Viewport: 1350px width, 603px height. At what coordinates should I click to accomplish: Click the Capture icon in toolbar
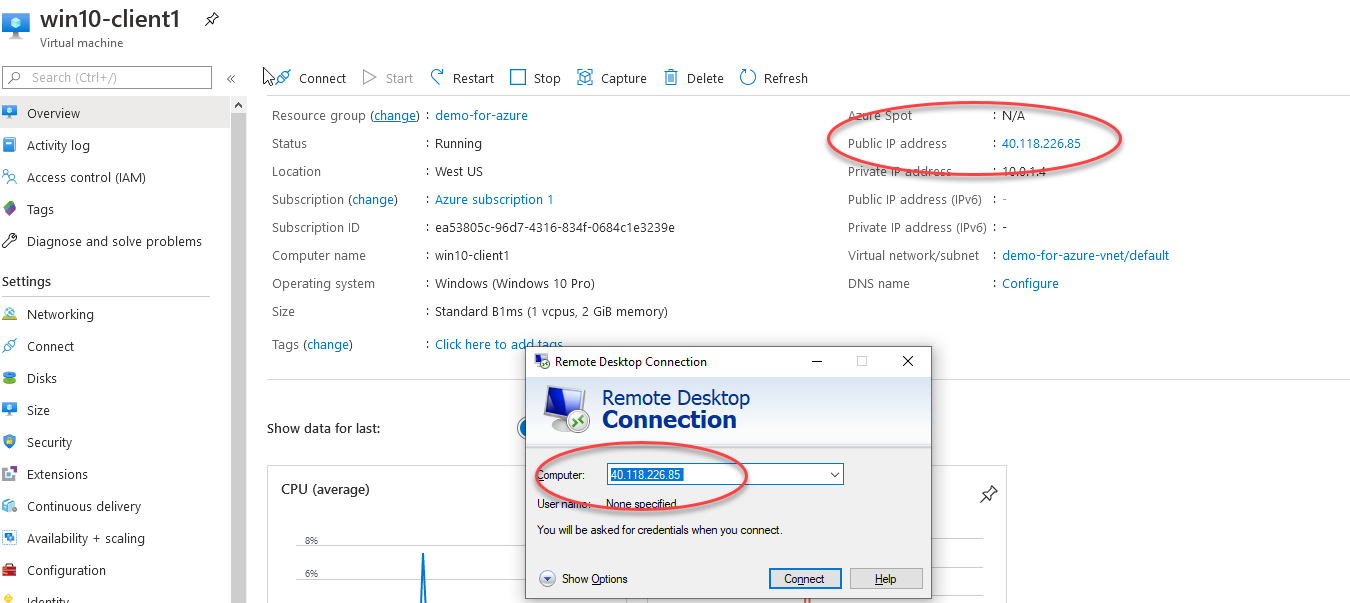click(585, 77)
